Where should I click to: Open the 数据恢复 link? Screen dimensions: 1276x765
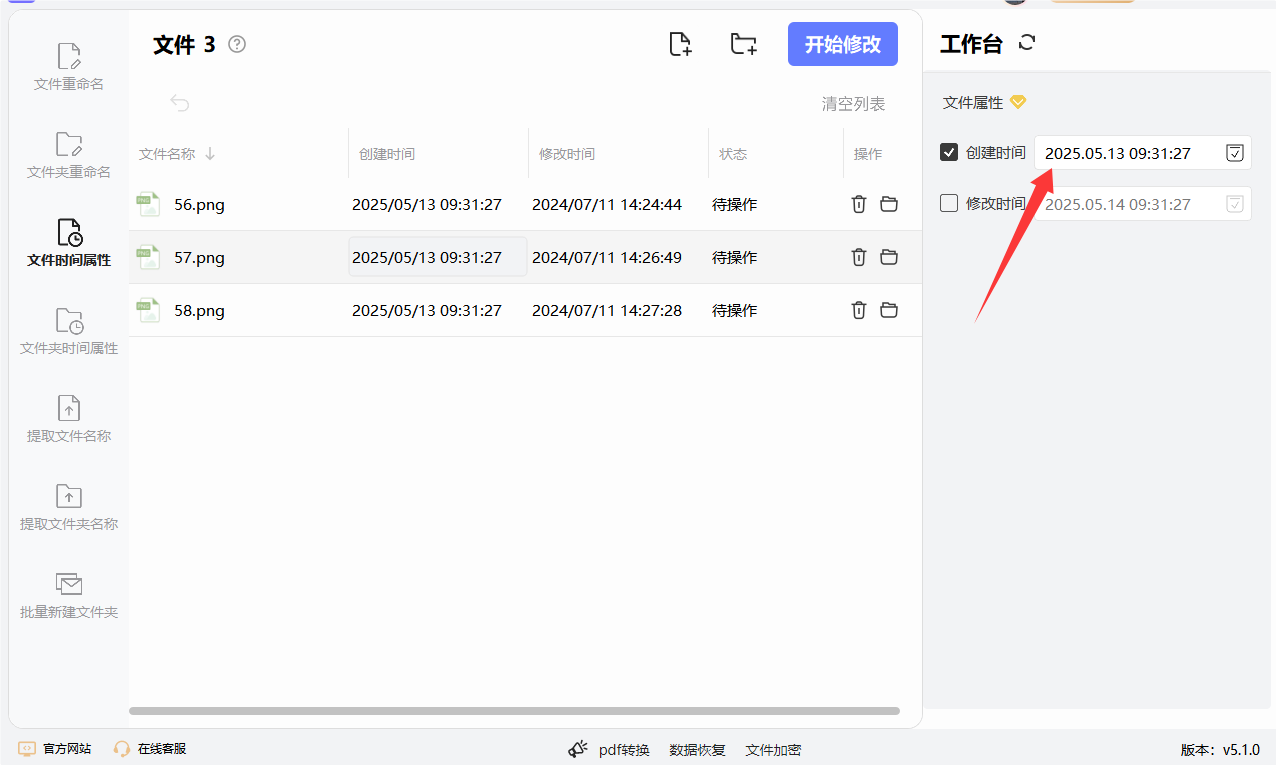pyautogui.click(x=697, y=750)
